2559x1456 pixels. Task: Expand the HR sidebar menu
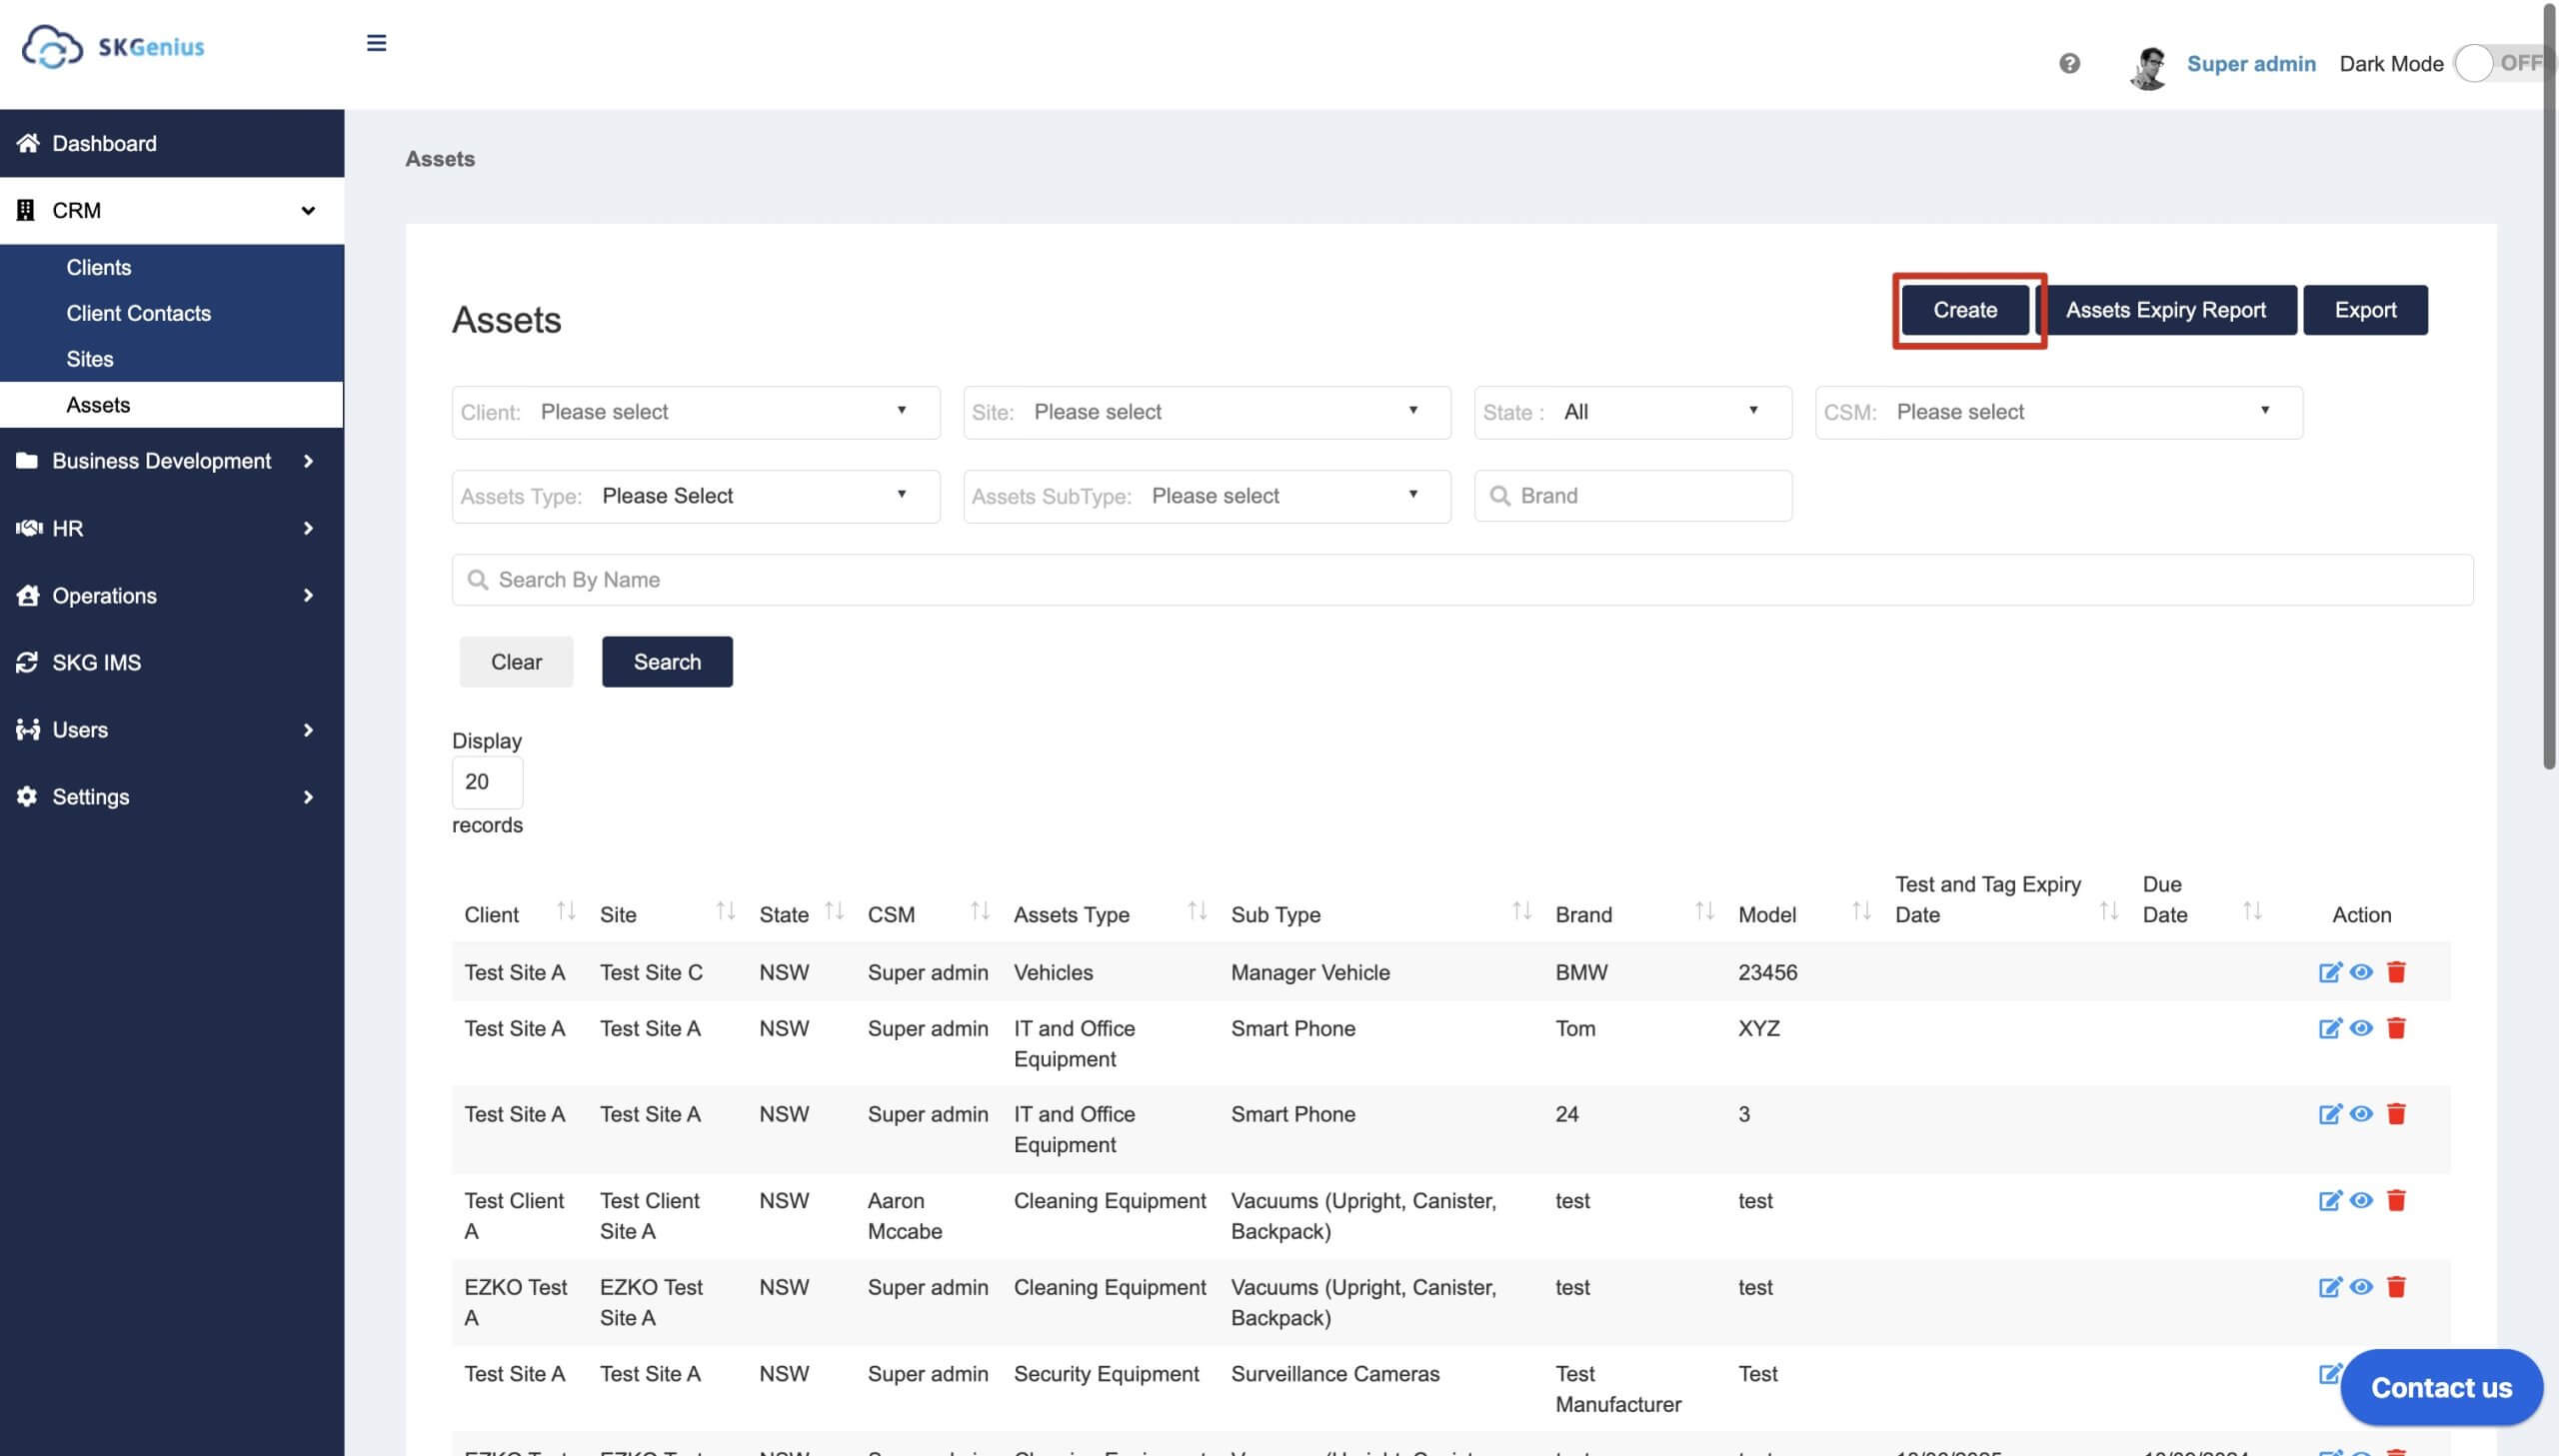click(172, 528)
